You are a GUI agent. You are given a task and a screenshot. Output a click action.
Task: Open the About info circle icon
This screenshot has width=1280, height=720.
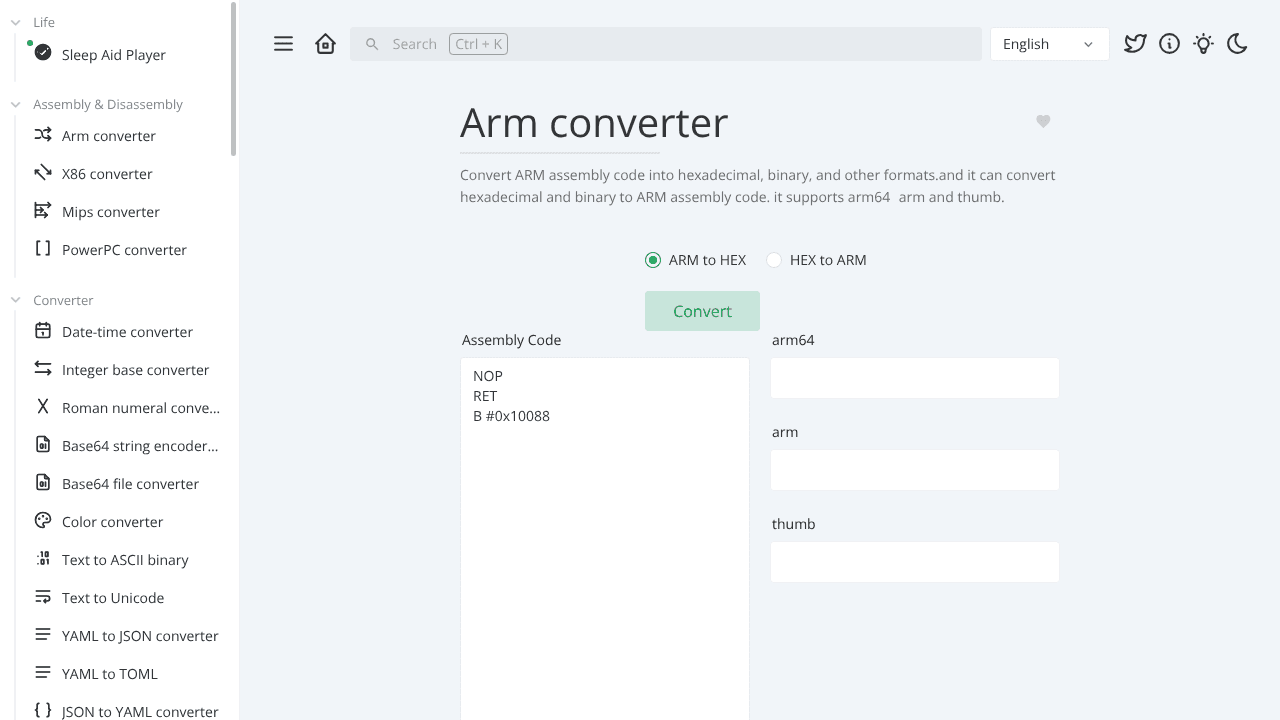click(x=1169, y=44)
